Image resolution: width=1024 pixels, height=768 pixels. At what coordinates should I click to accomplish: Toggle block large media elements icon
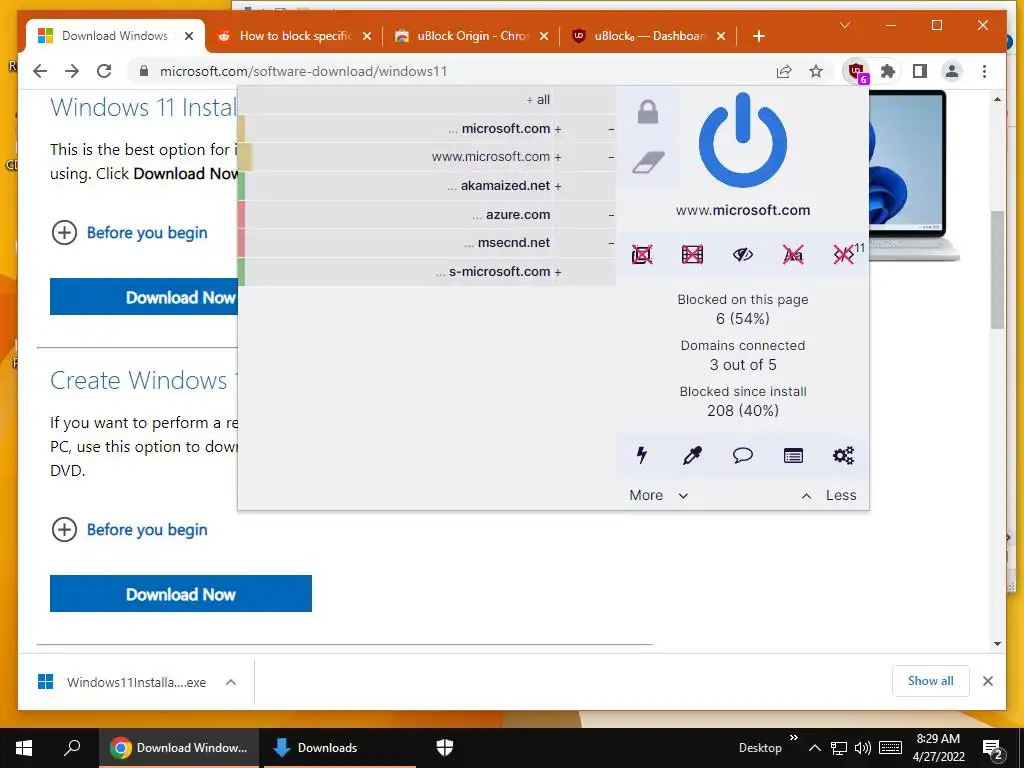click(692, 254)
